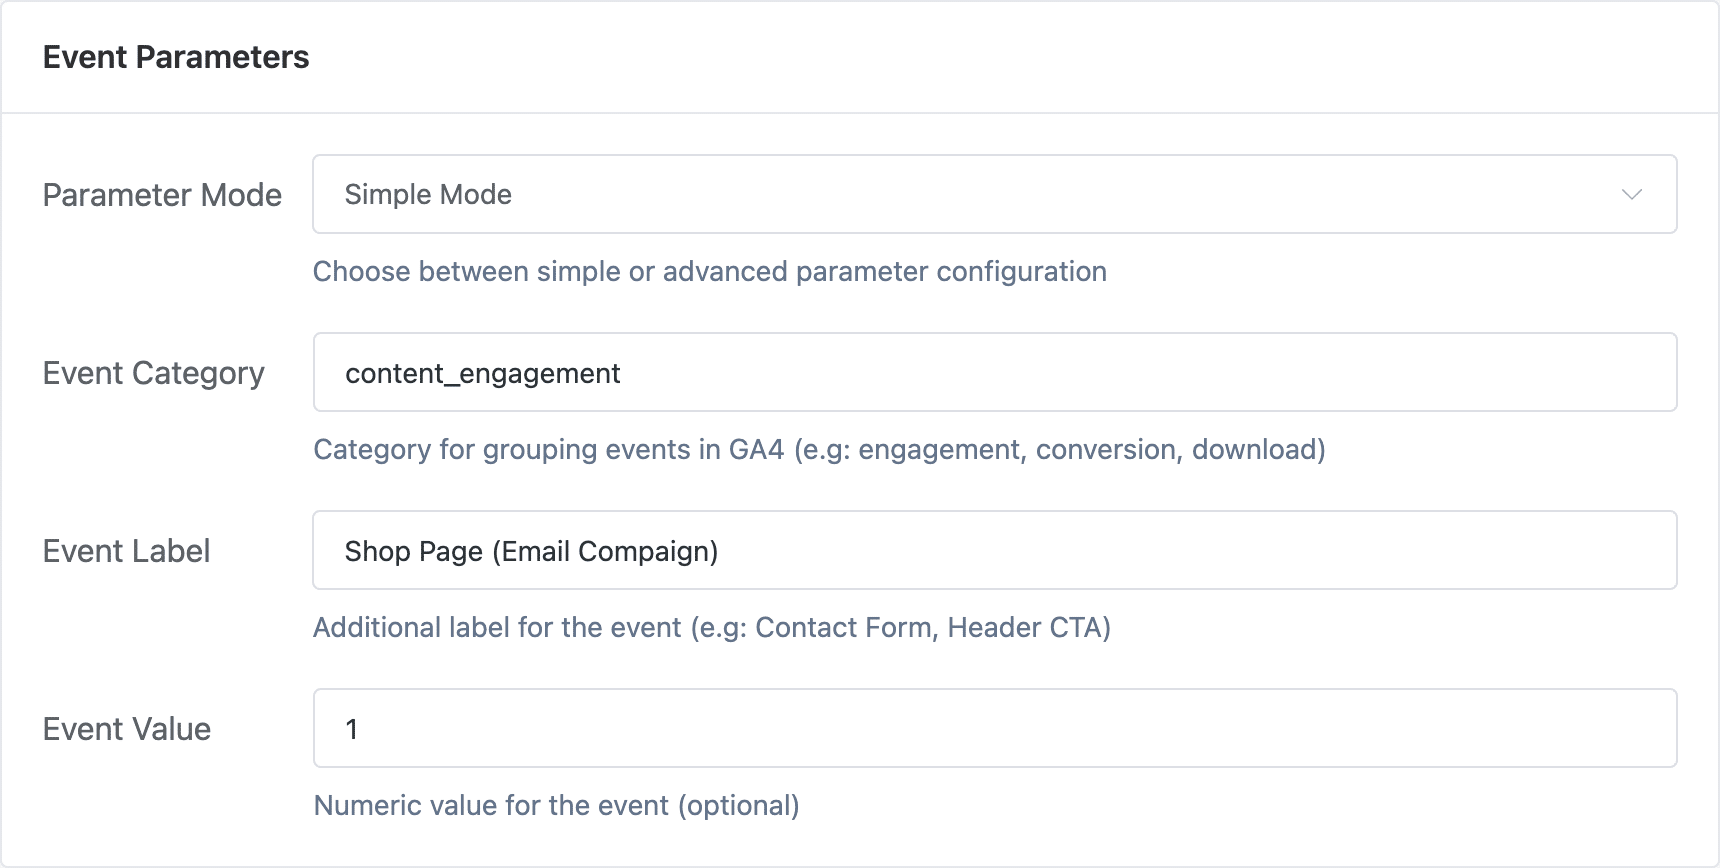The height and width of the screenshot is (868, 1720).
Task: Click the Event Category label
Action: click(153, 372)
